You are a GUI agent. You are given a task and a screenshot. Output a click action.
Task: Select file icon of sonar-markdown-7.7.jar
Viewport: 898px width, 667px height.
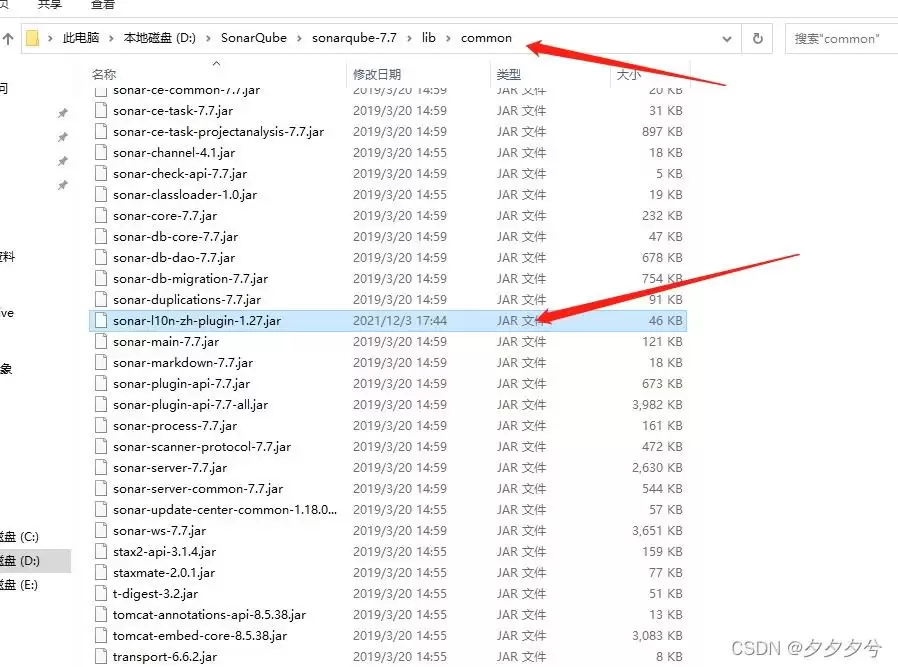click(x=101, y=362)
